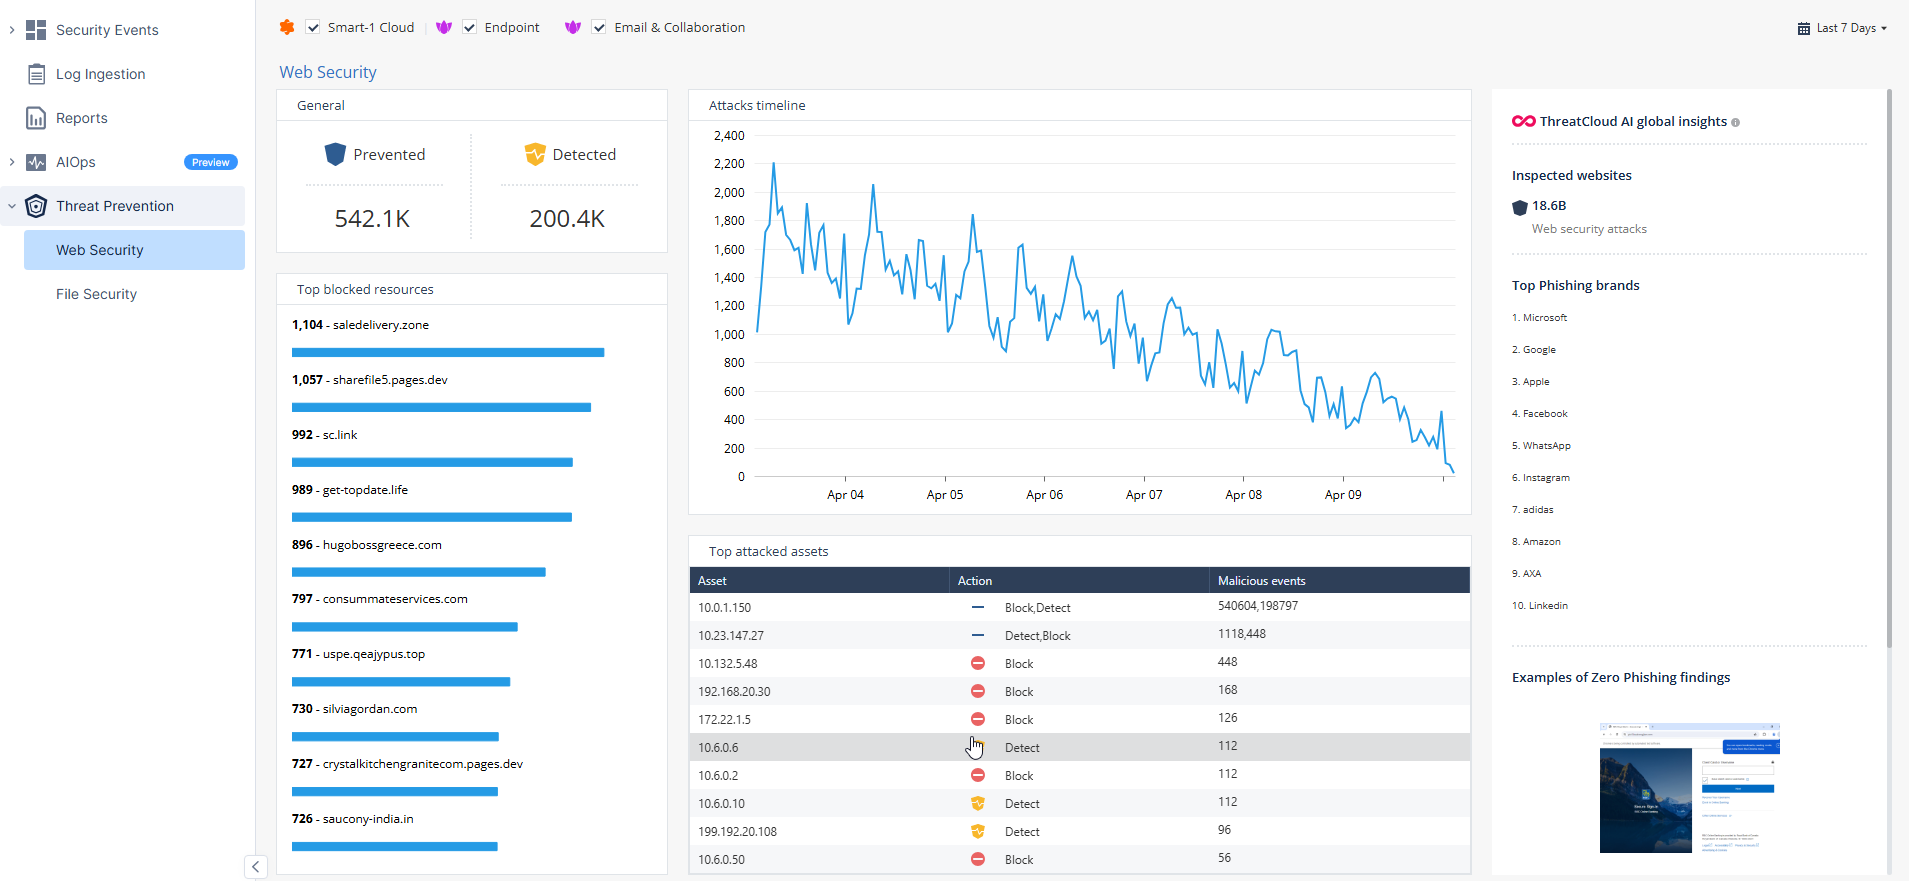Screen dimensions: 1909x881
Task: Open the Reports icon in sidebar
Action: pyautogui.click(x=36, y=118)
